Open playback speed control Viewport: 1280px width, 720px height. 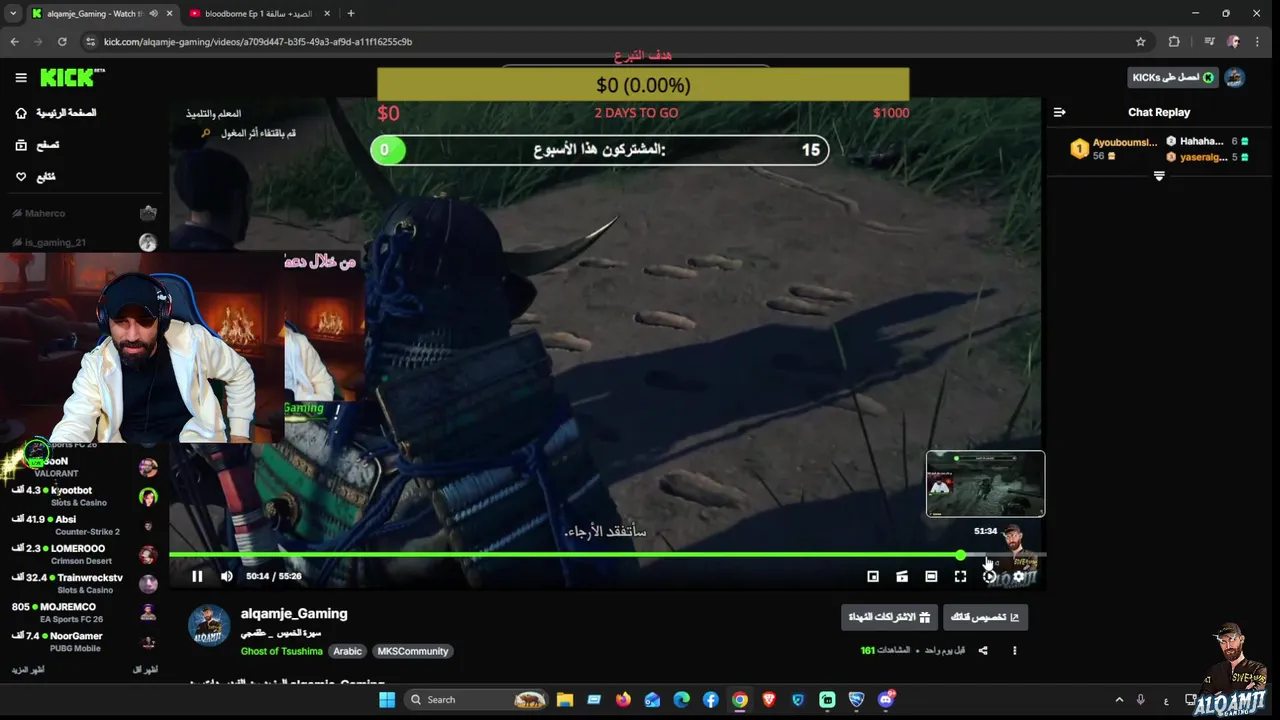tap(989, 576)
